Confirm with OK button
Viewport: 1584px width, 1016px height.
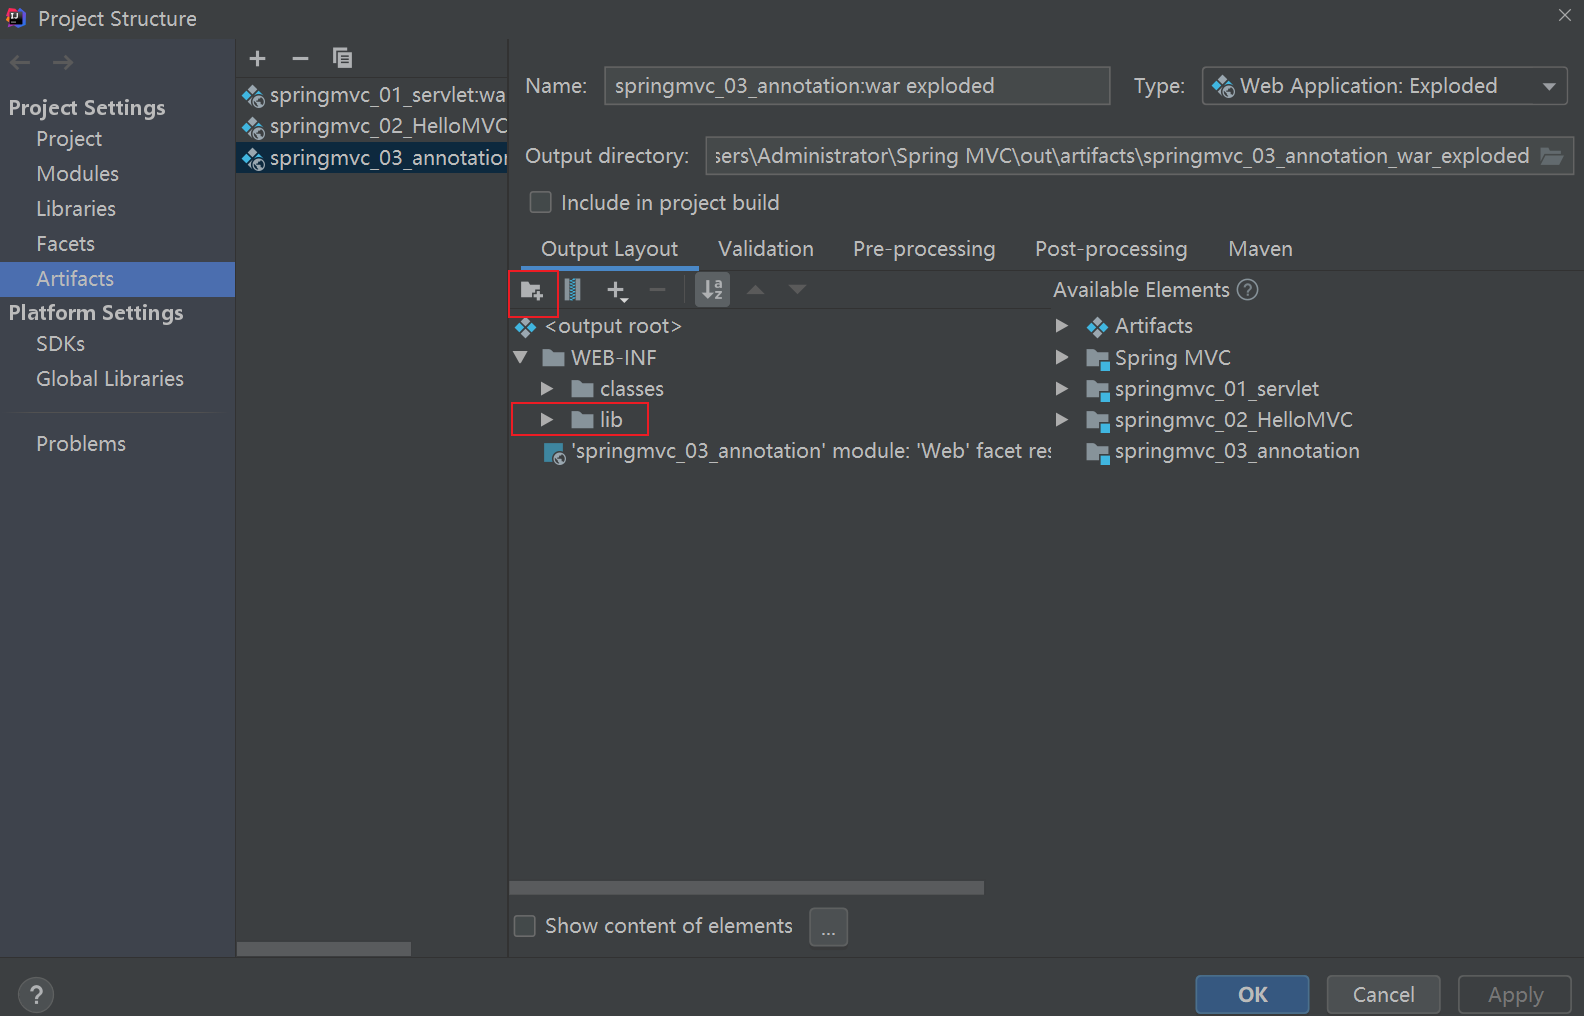[x=1252, y=995]
